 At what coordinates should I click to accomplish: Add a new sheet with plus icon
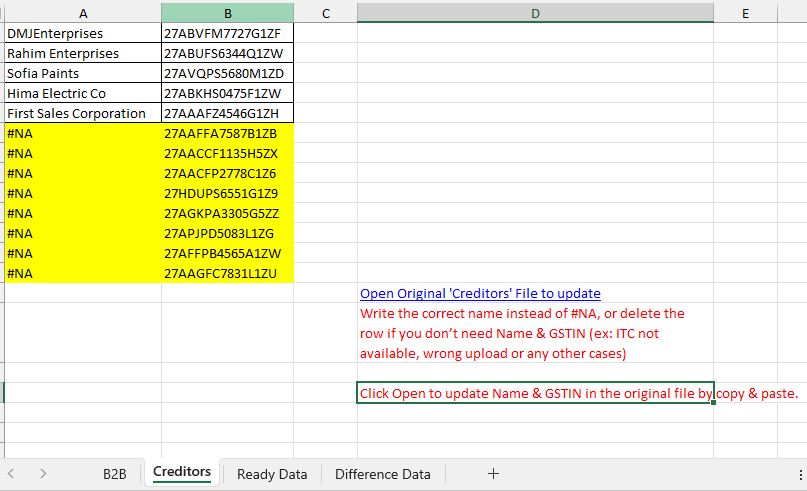pos(493,474)
